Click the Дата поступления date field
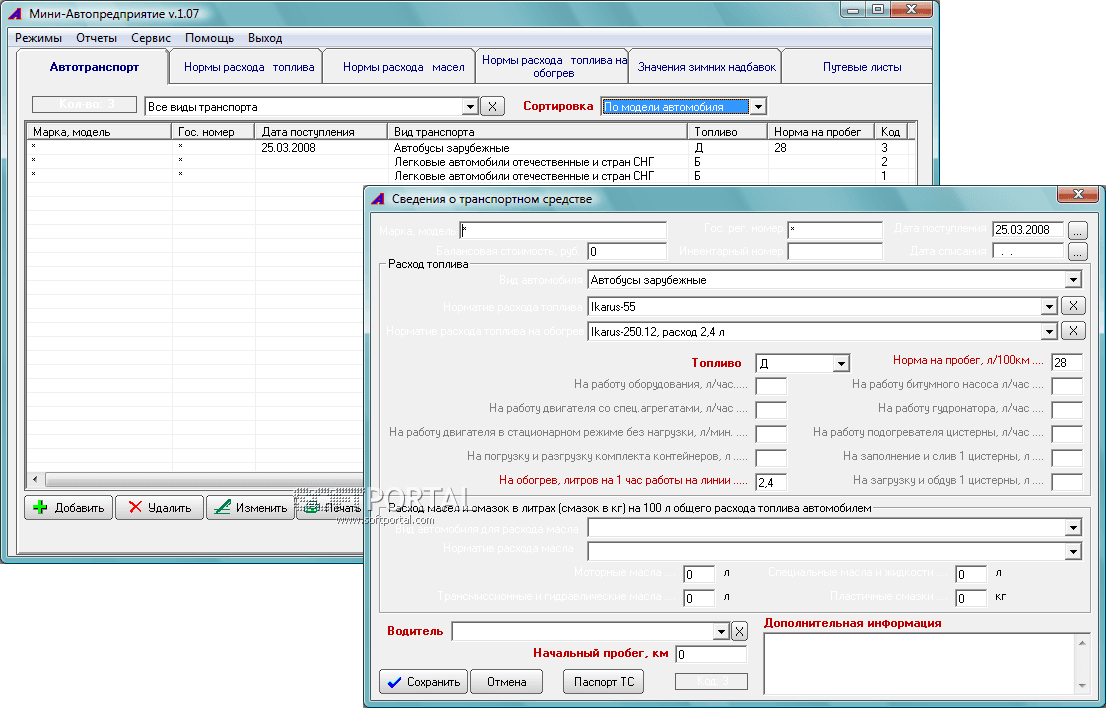 (1028, 230)
